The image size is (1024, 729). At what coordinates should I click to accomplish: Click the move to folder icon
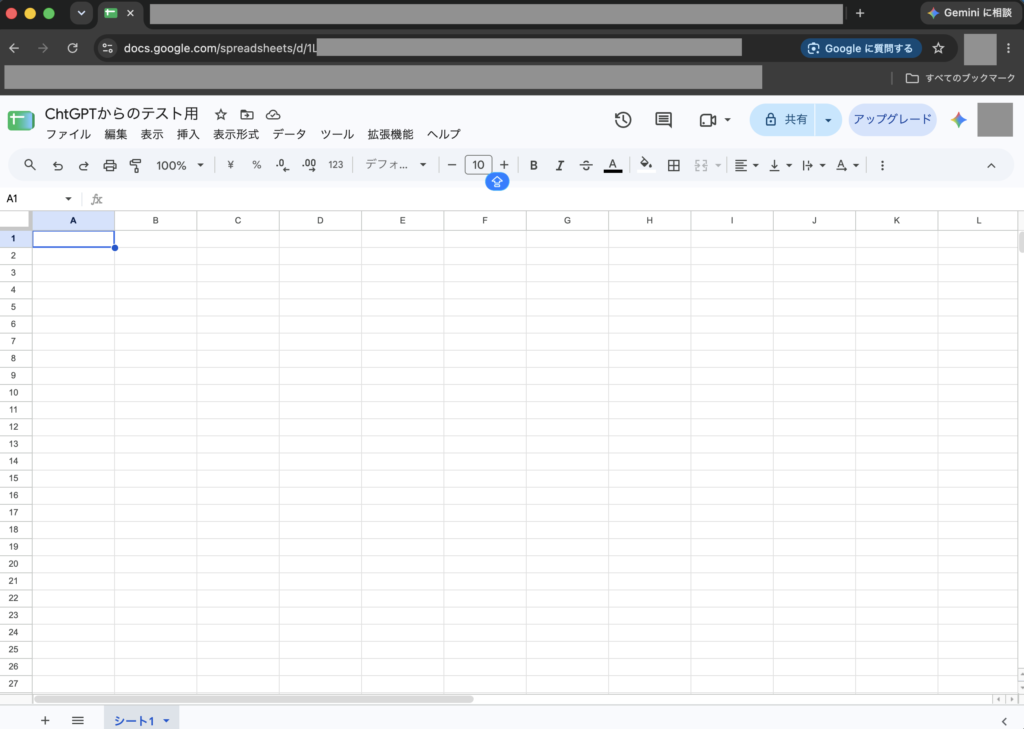click(247, 115)
